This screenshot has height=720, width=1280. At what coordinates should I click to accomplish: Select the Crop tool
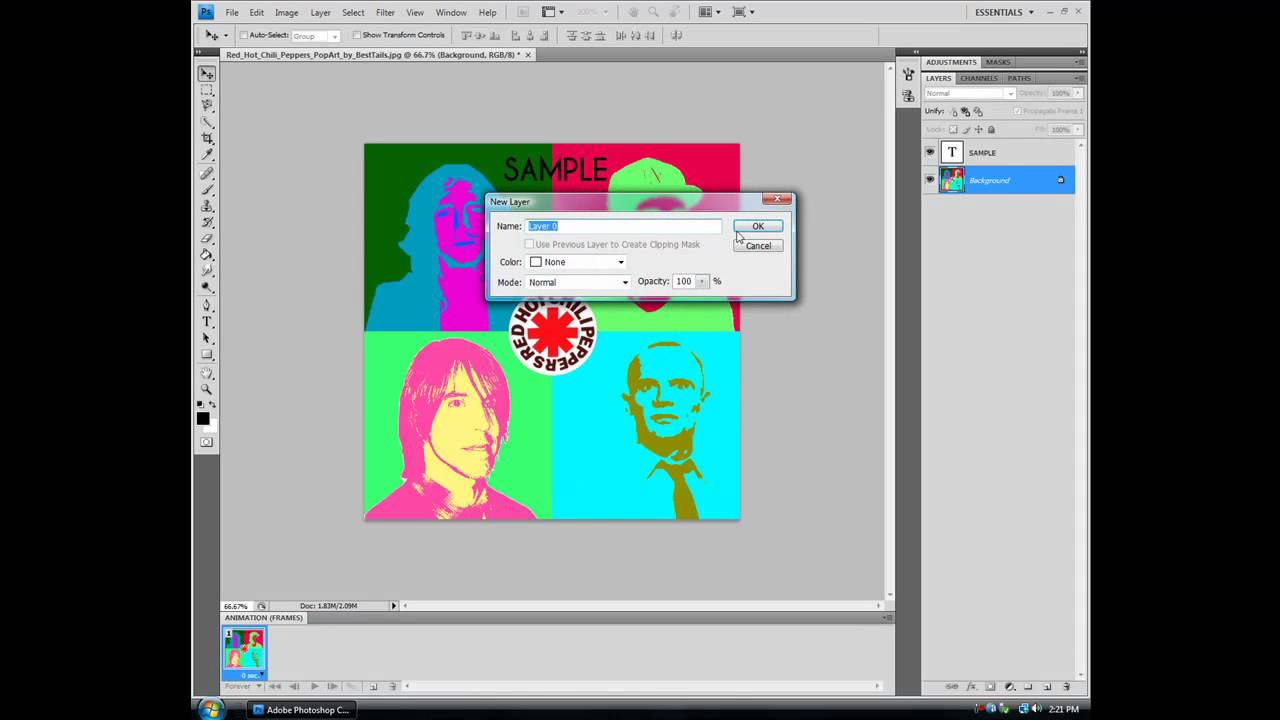coord(207,137)
